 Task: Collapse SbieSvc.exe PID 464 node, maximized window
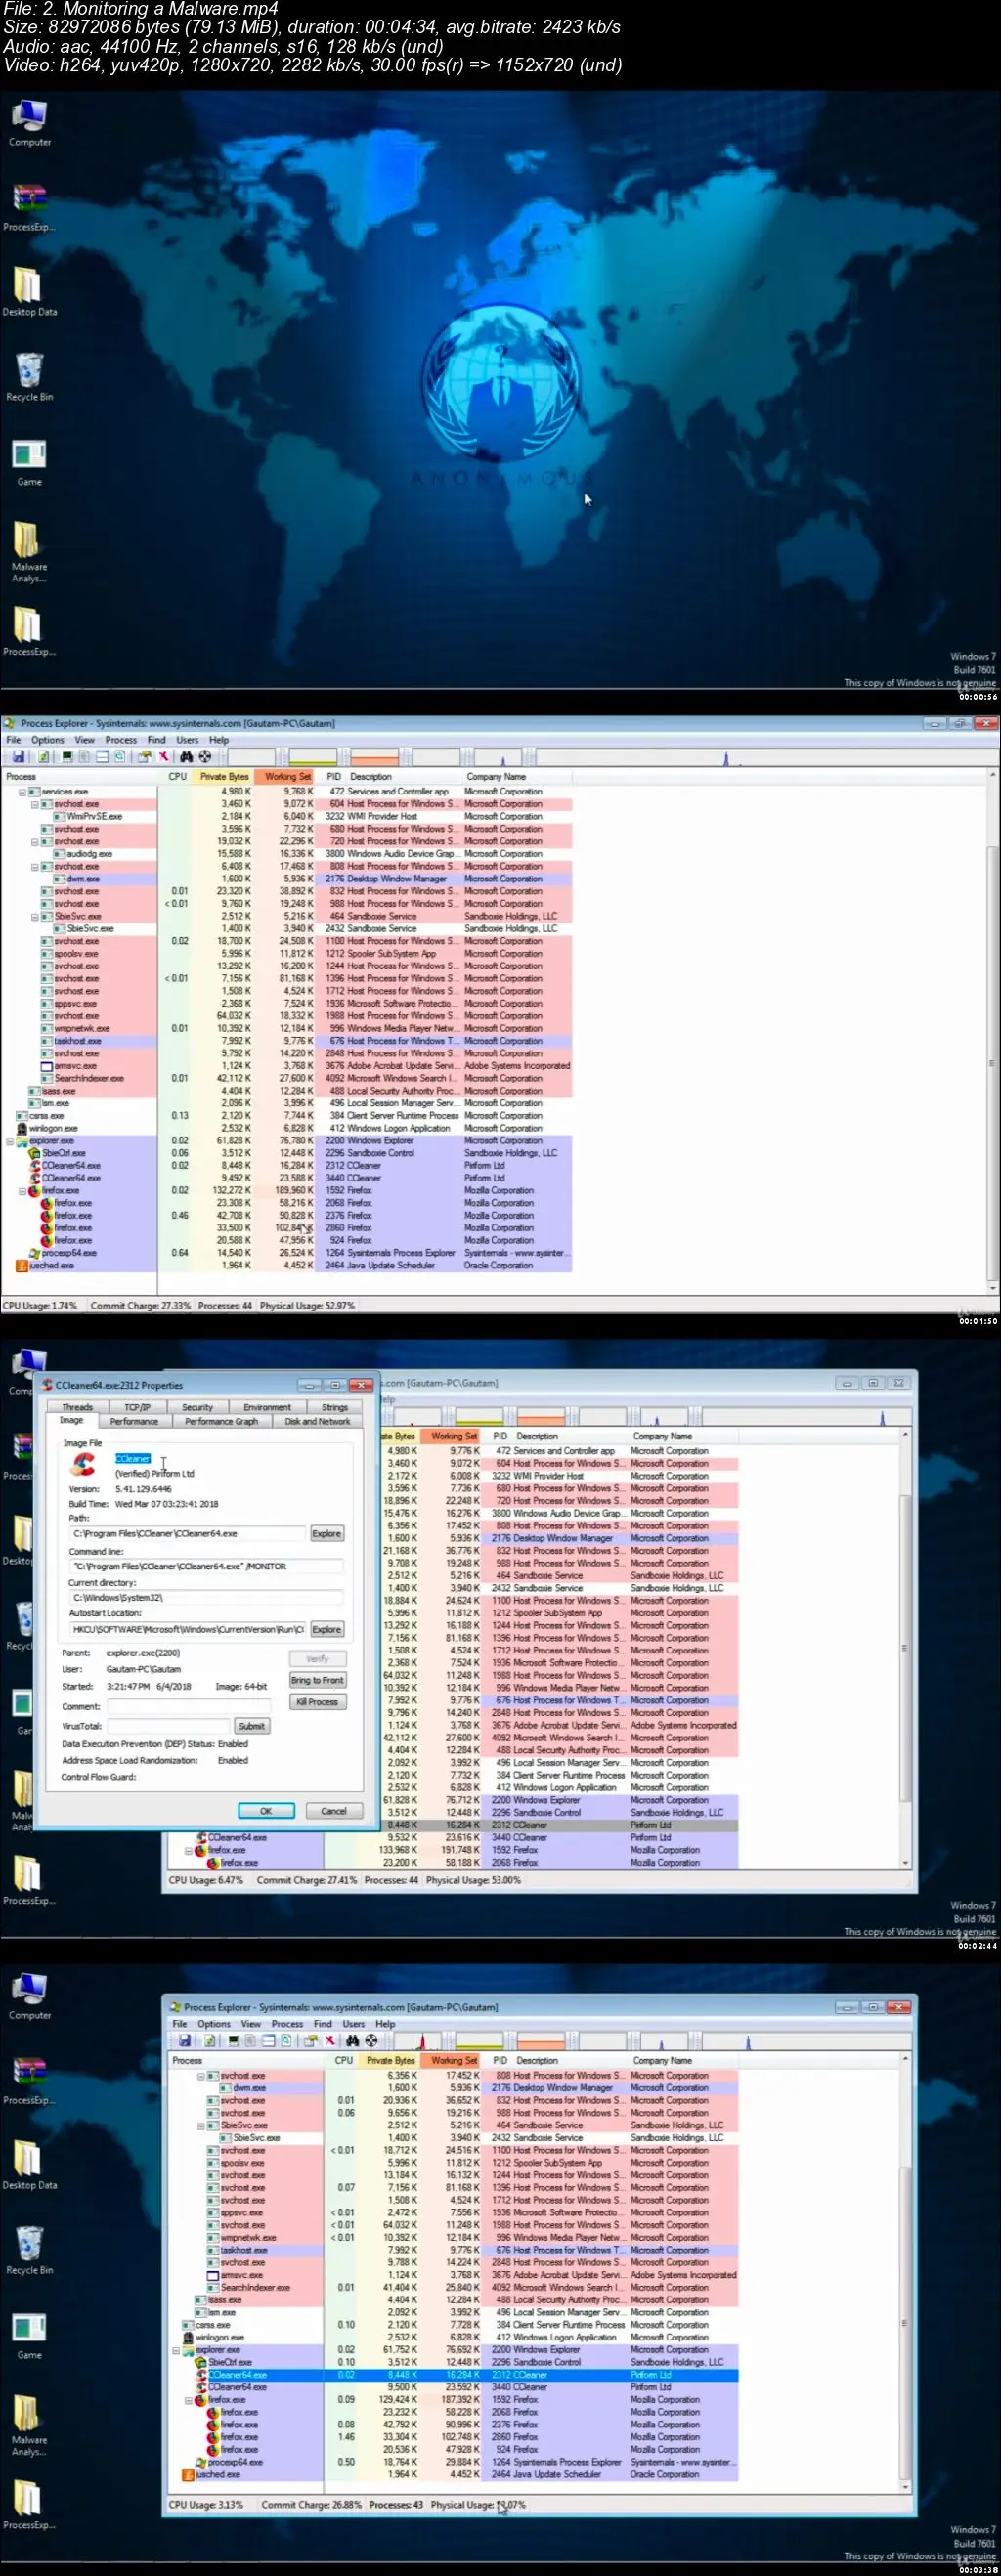(x=34, y=916)
